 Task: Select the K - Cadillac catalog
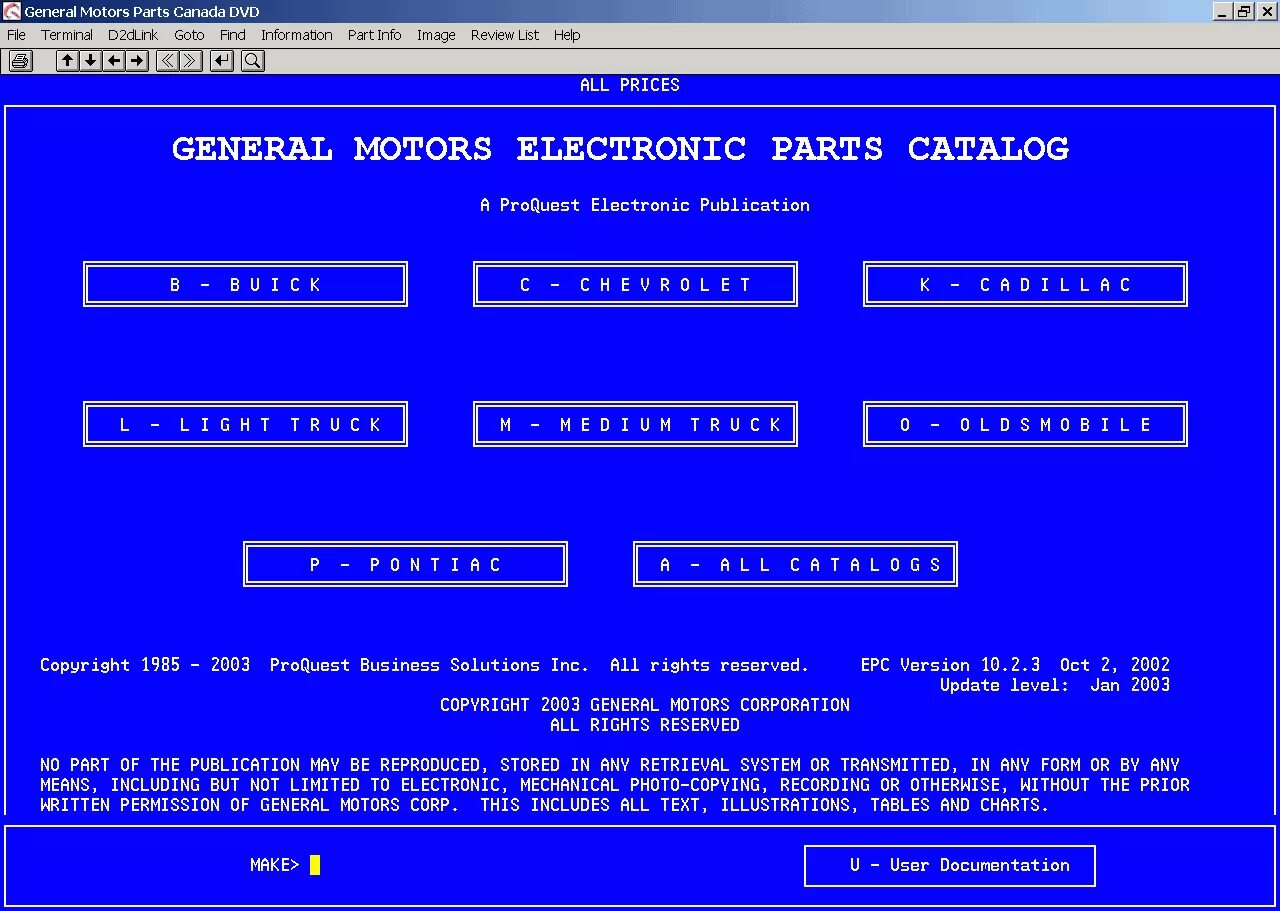point(1025,284)
